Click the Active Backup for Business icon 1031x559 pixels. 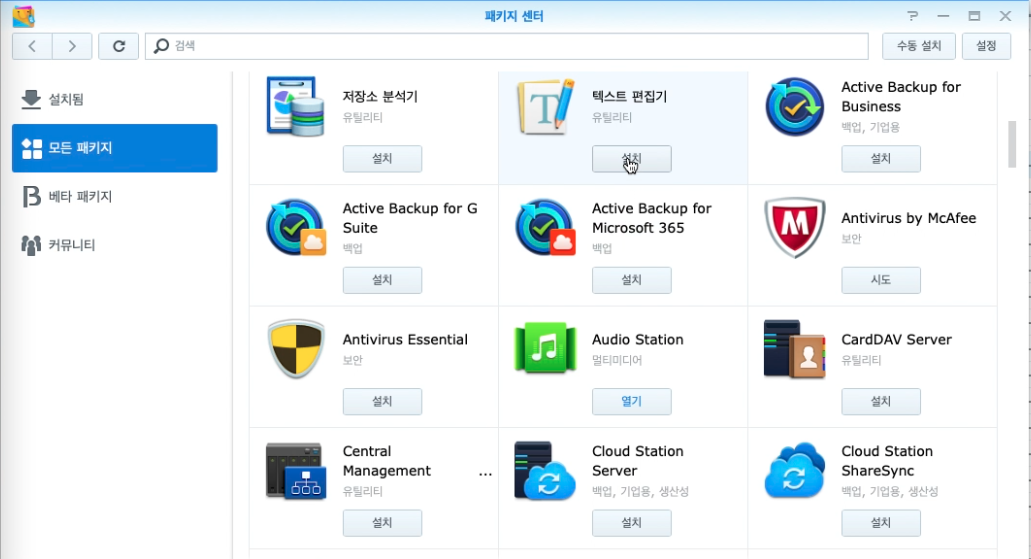[794, 107]
